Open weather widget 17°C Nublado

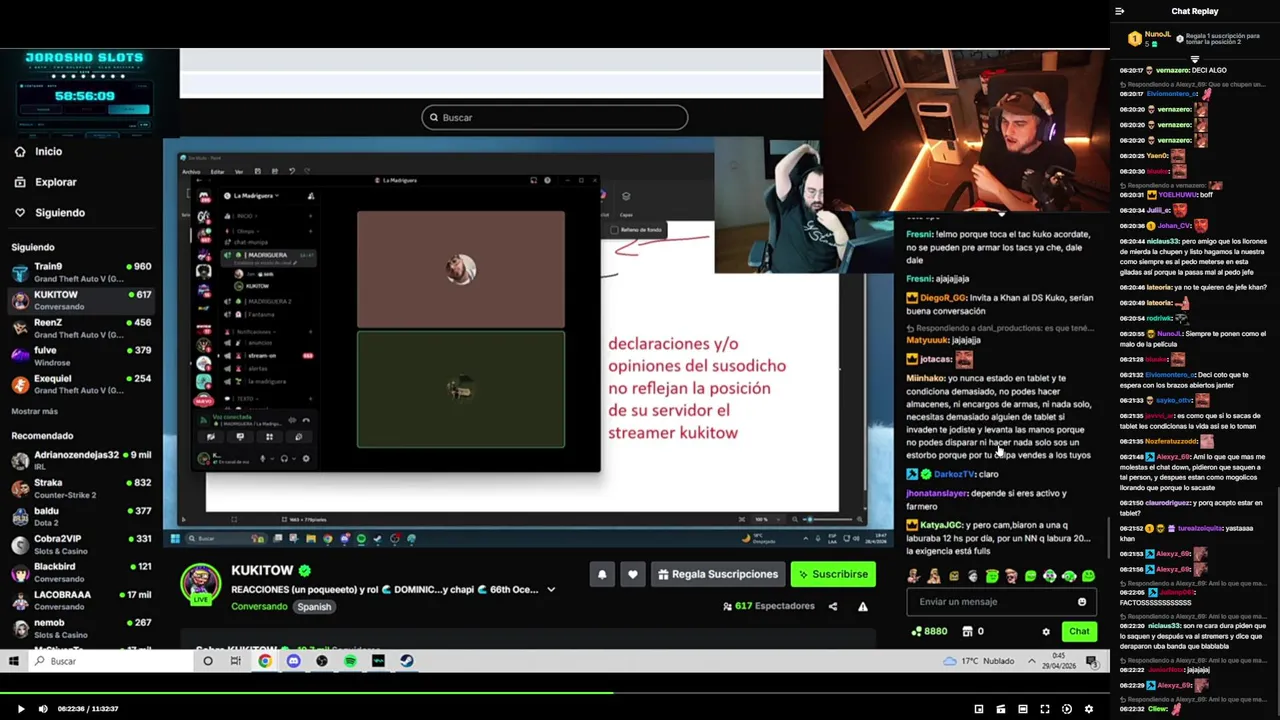click(x=978, y=661)
